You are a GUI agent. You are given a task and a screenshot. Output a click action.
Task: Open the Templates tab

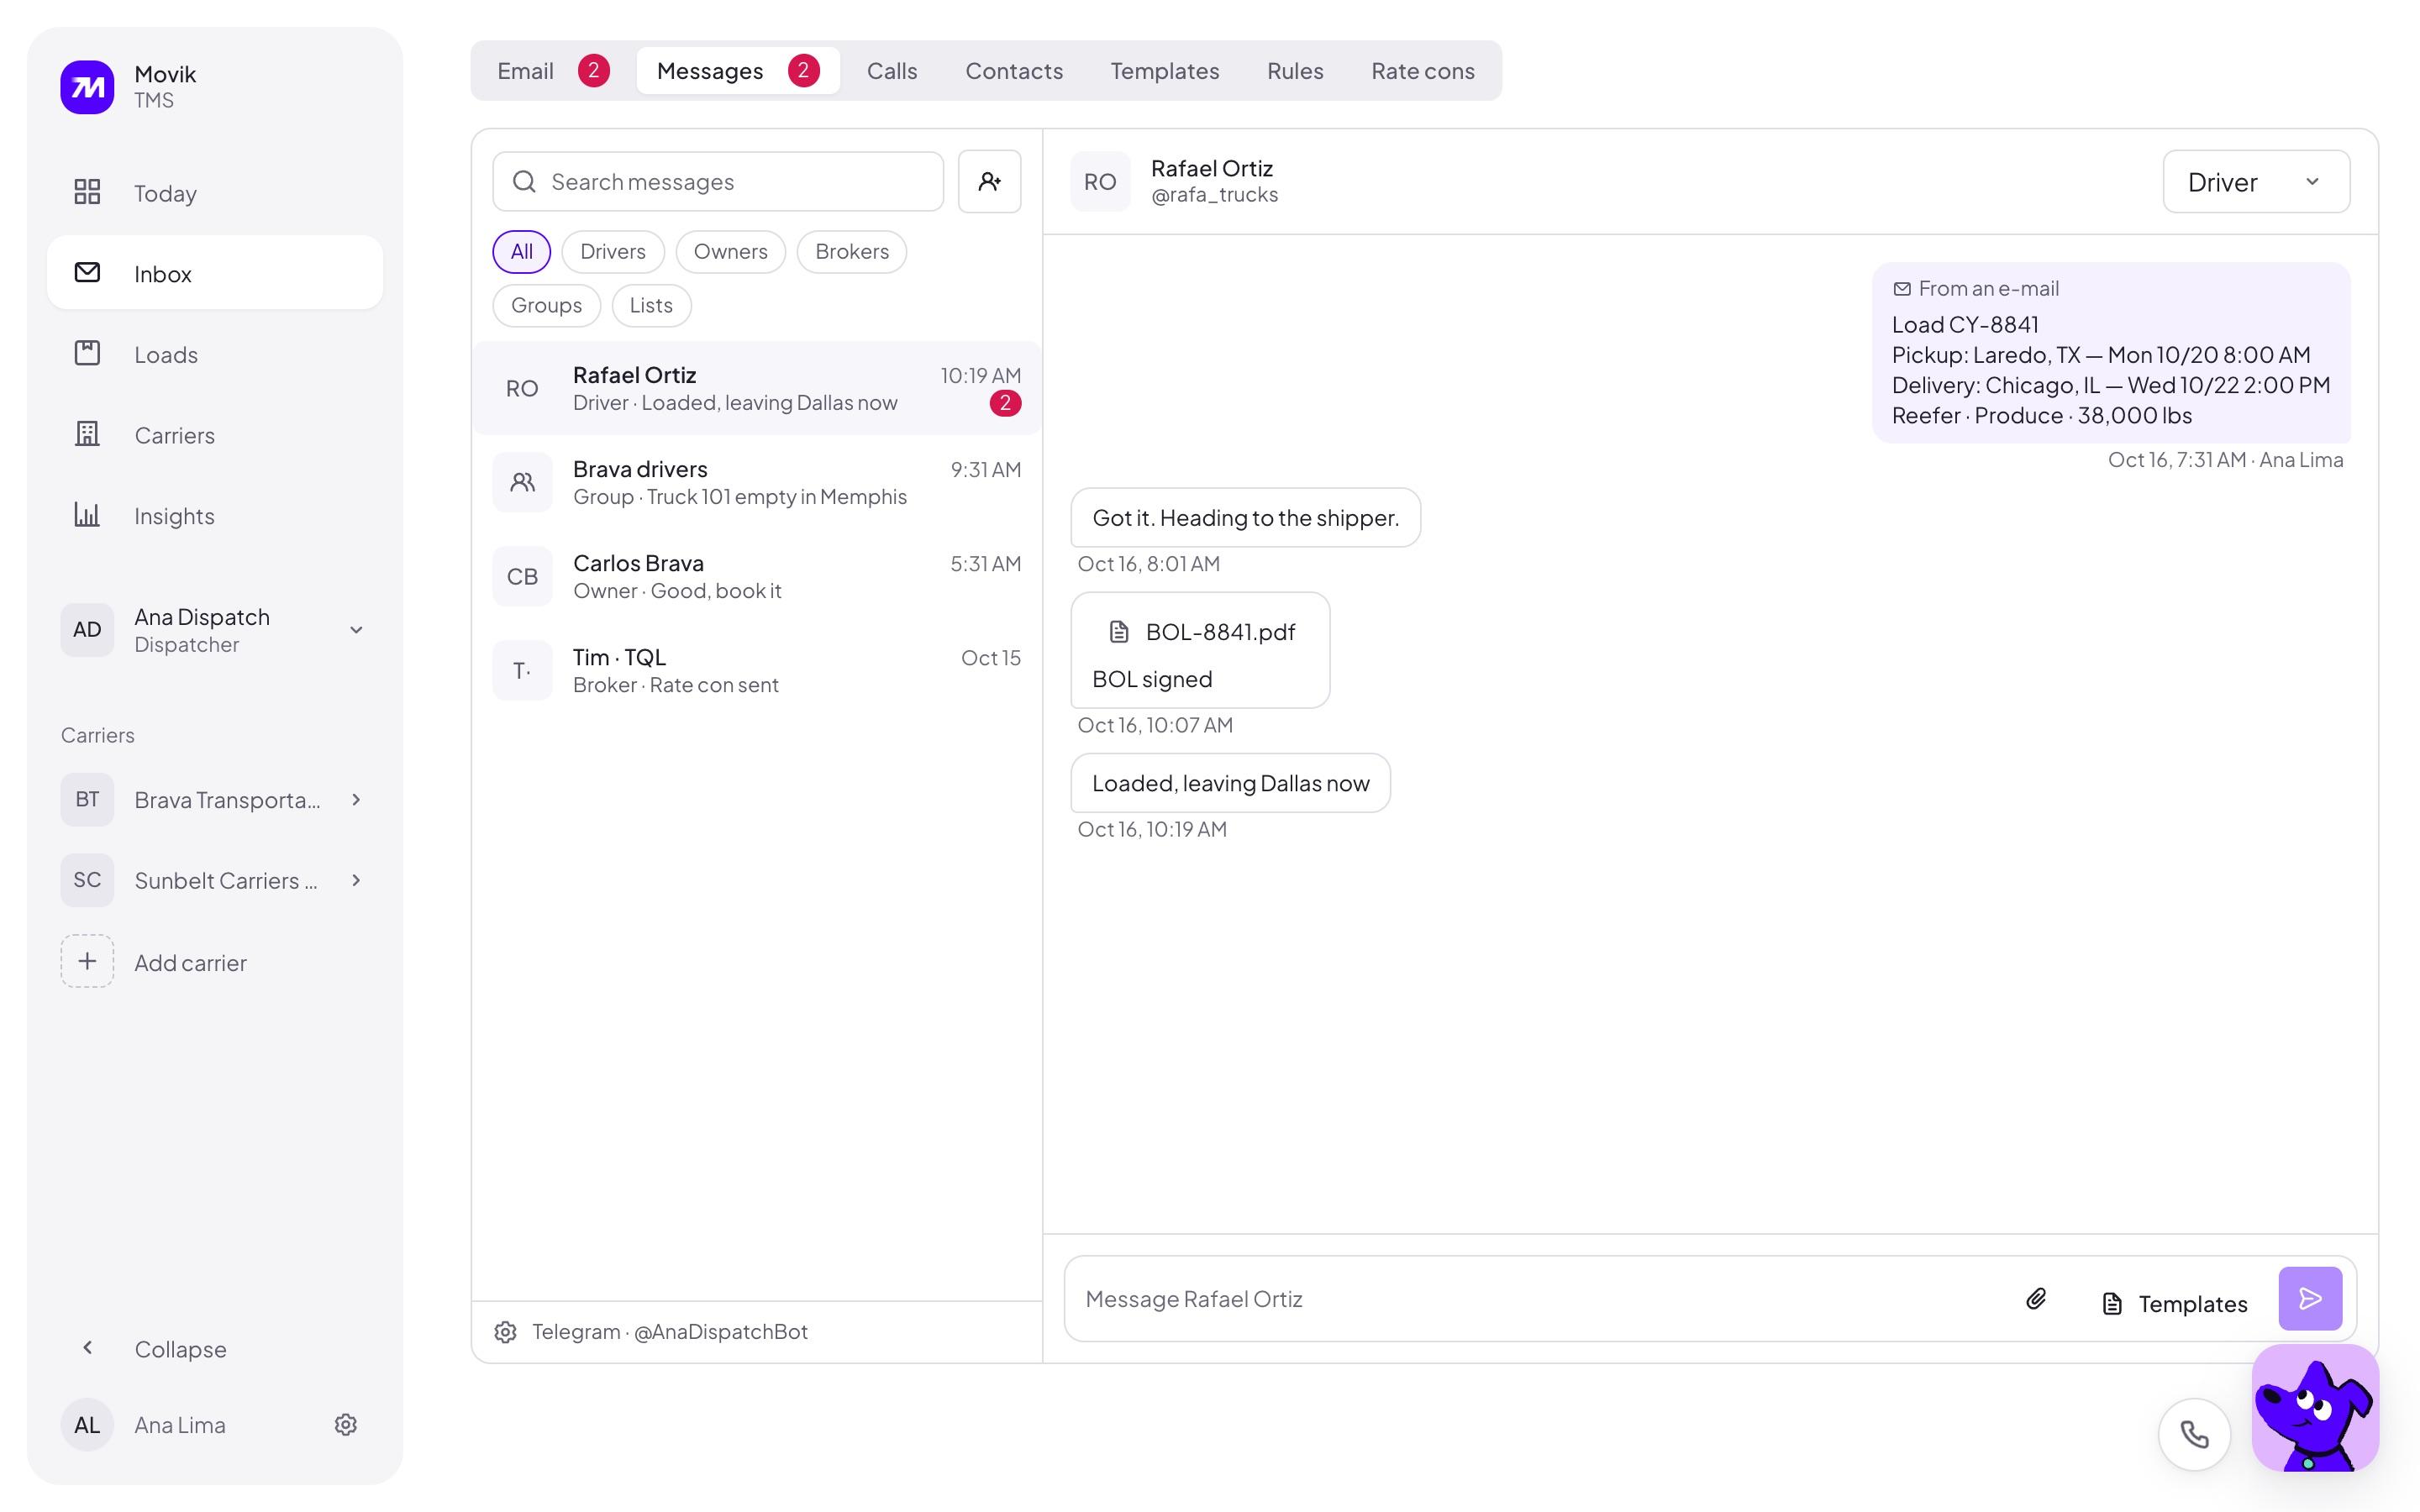coord(1165,71)
